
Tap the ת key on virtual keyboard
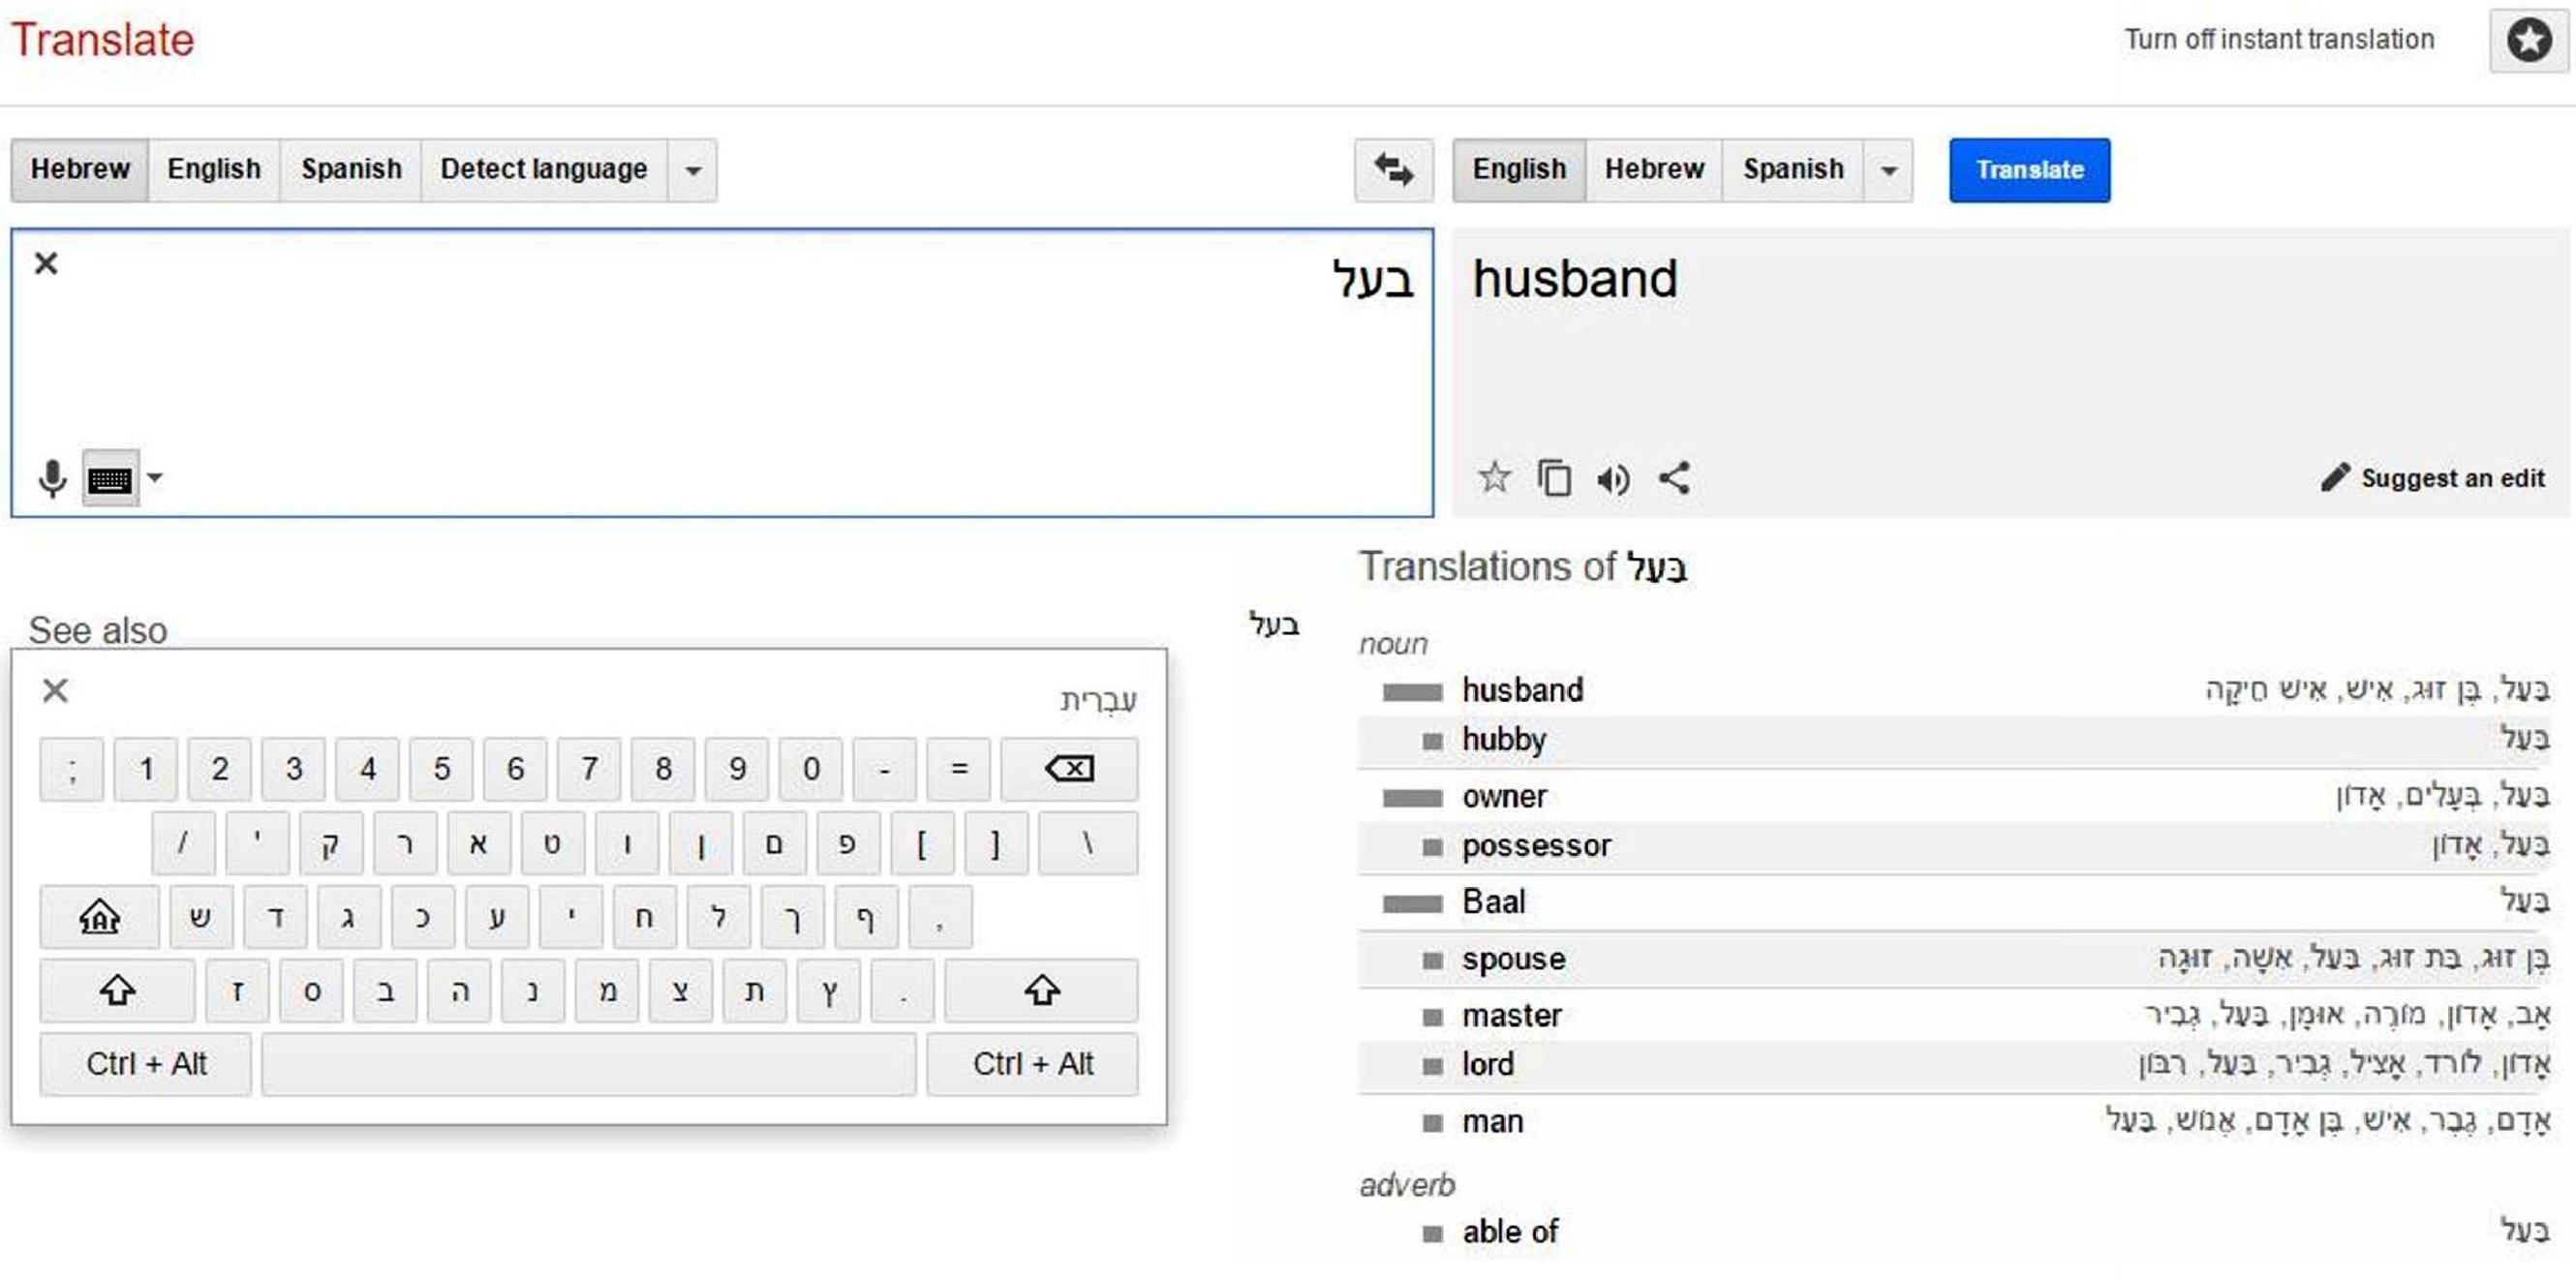[755, 990]
